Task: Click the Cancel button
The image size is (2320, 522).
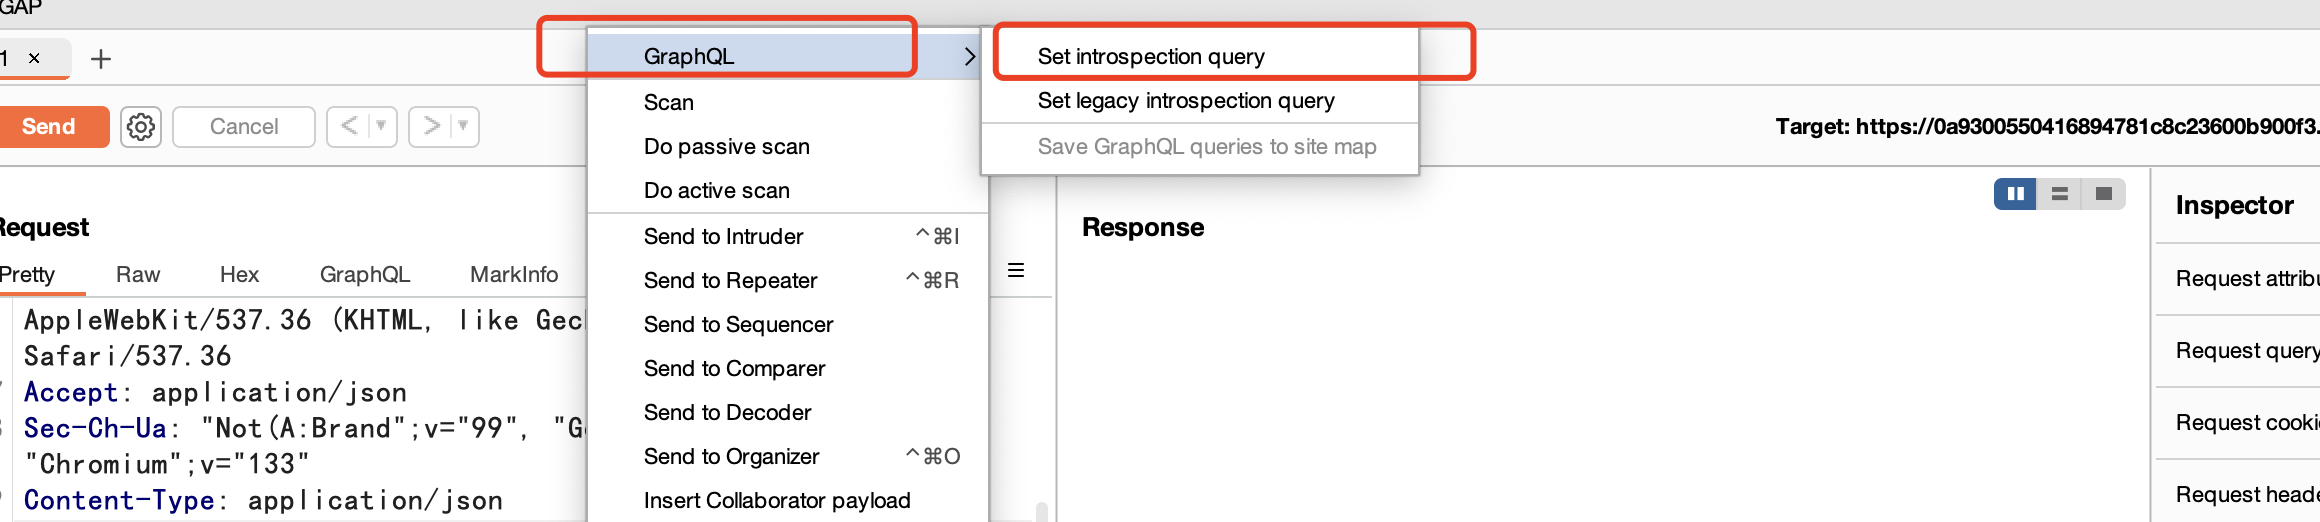Action: (244, 126)
